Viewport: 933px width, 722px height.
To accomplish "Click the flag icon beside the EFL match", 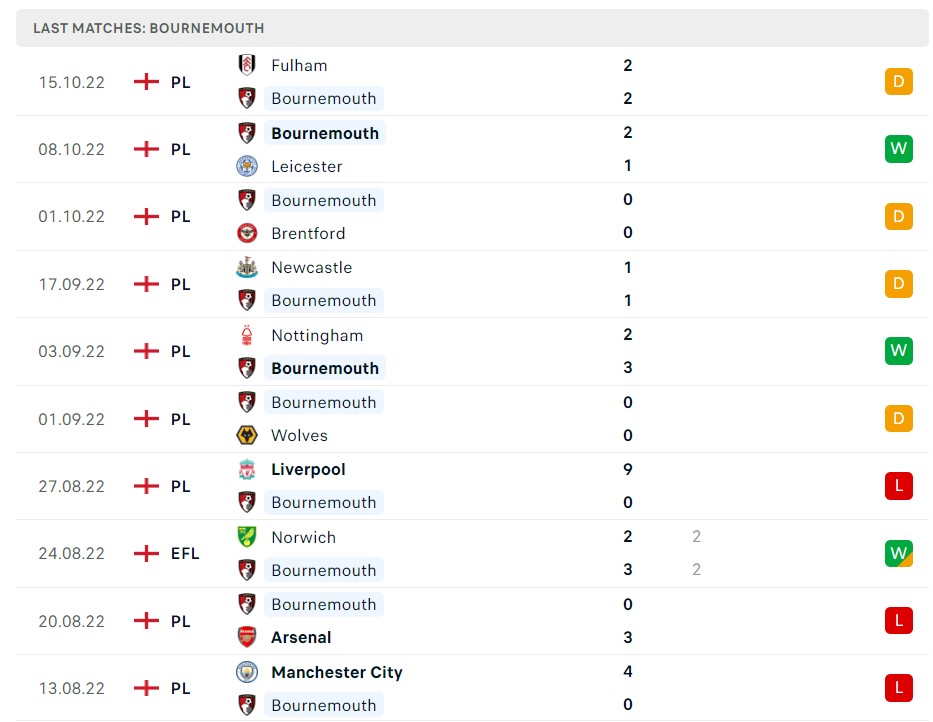I will [146, 553].
